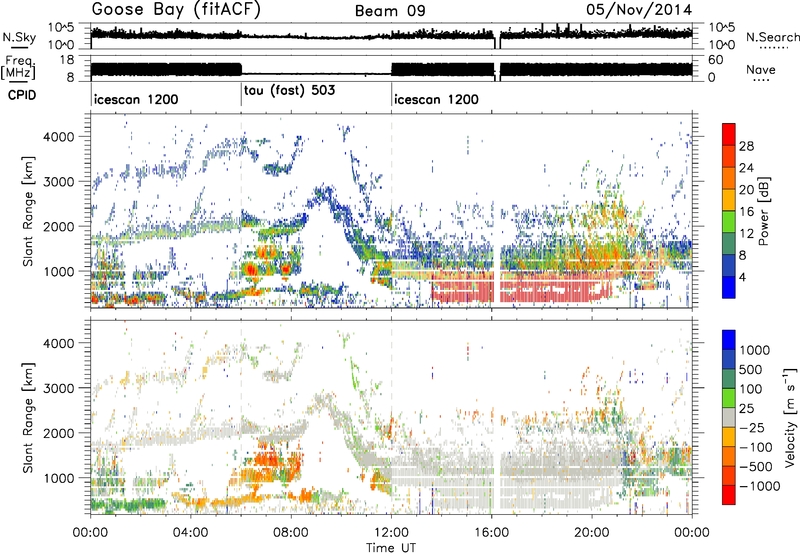Click the 'Time UT' axis label
Image resolution: width=800 pixels, height=554 pixels.
tap(391, 547)
